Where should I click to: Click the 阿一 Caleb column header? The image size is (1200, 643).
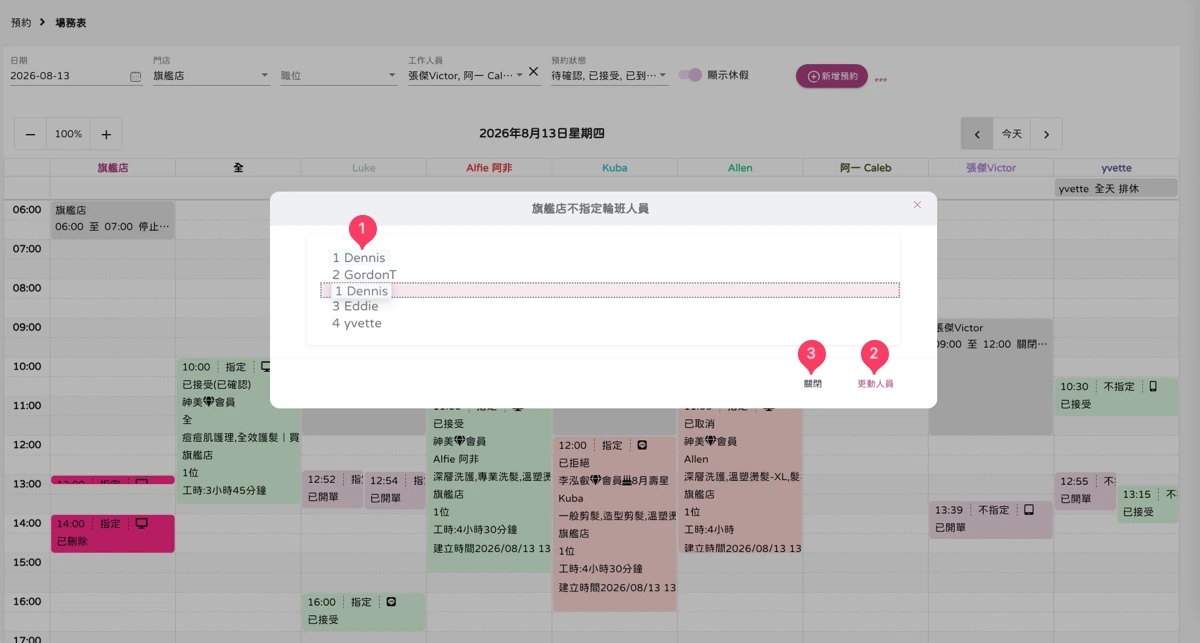(865, 168)
